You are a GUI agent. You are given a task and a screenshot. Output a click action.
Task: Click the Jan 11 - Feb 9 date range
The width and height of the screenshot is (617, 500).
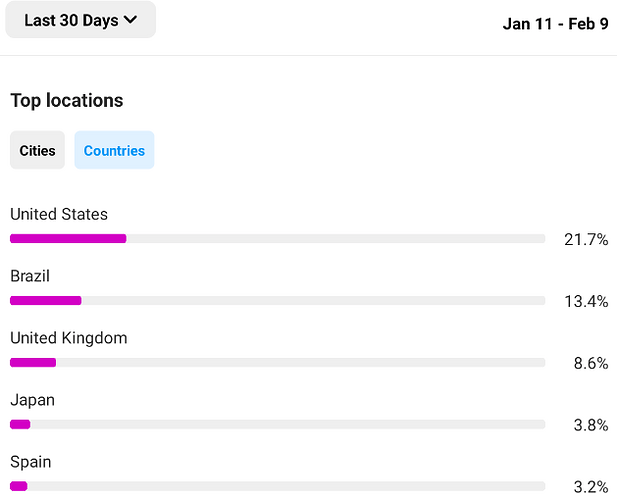pos(555,24)
